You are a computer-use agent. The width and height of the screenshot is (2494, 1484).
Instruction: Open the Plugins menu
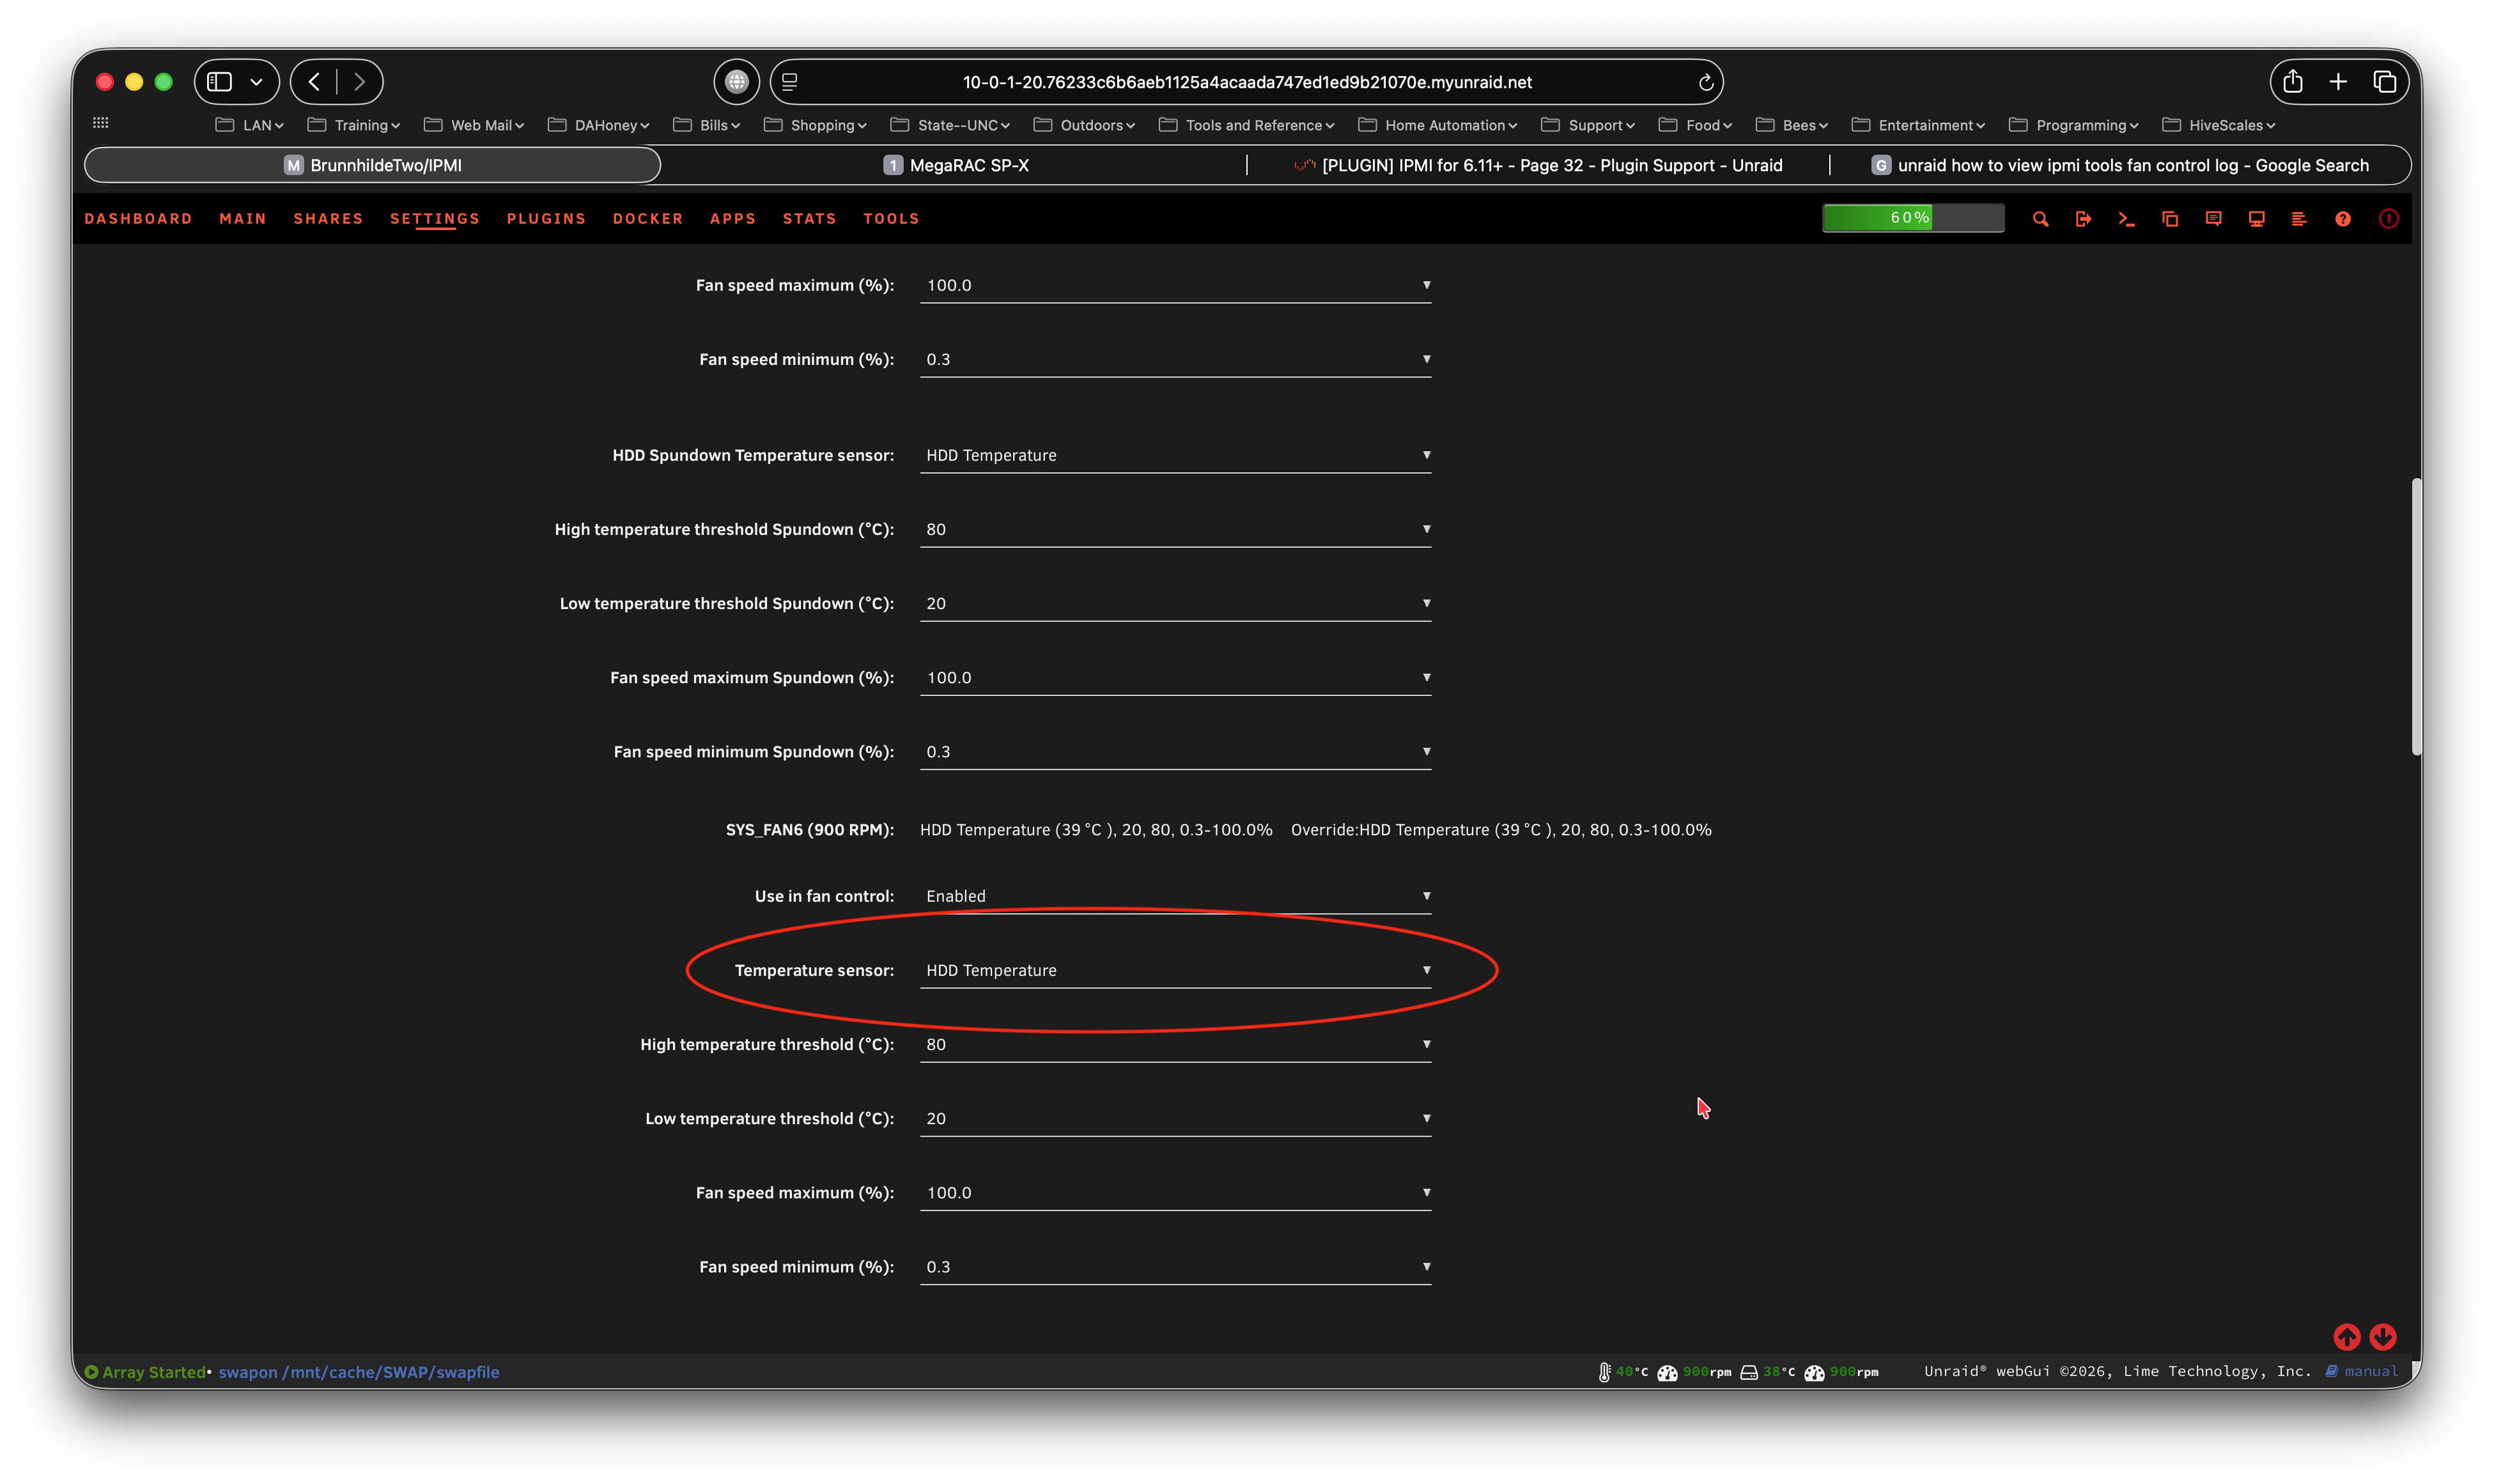(546, 219)
